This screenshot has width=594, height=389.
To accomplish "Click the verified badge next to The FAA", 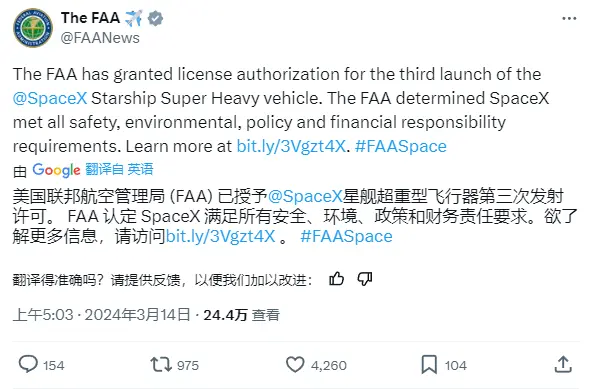I will pyautogui.click(x=155, y=18).
